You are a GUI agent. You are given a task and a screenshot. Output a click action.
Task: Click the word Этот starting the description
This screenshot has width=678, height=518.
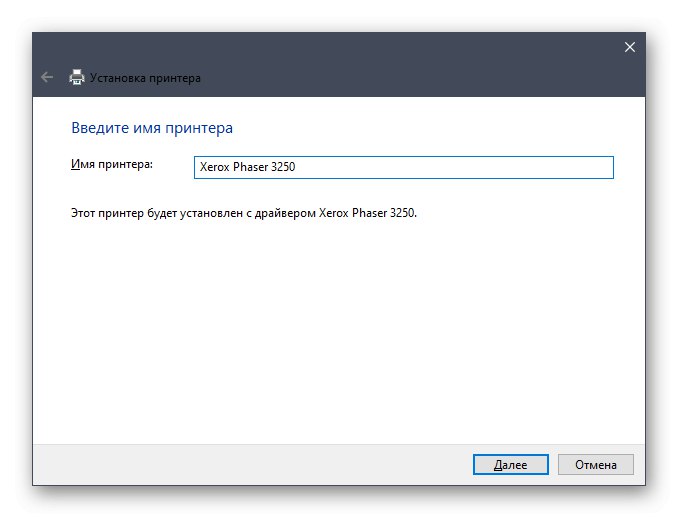coord(84,213)
